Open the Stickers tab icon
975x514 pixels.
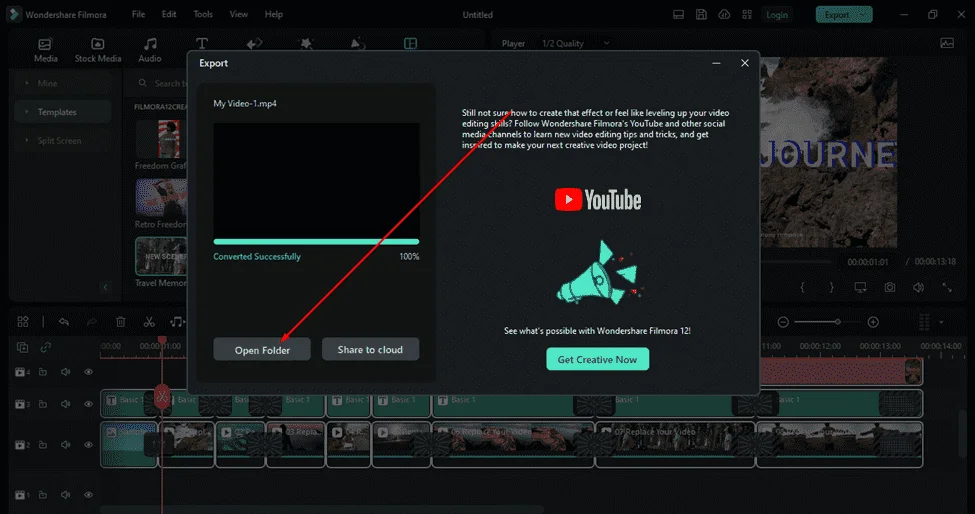click(358, 44)
